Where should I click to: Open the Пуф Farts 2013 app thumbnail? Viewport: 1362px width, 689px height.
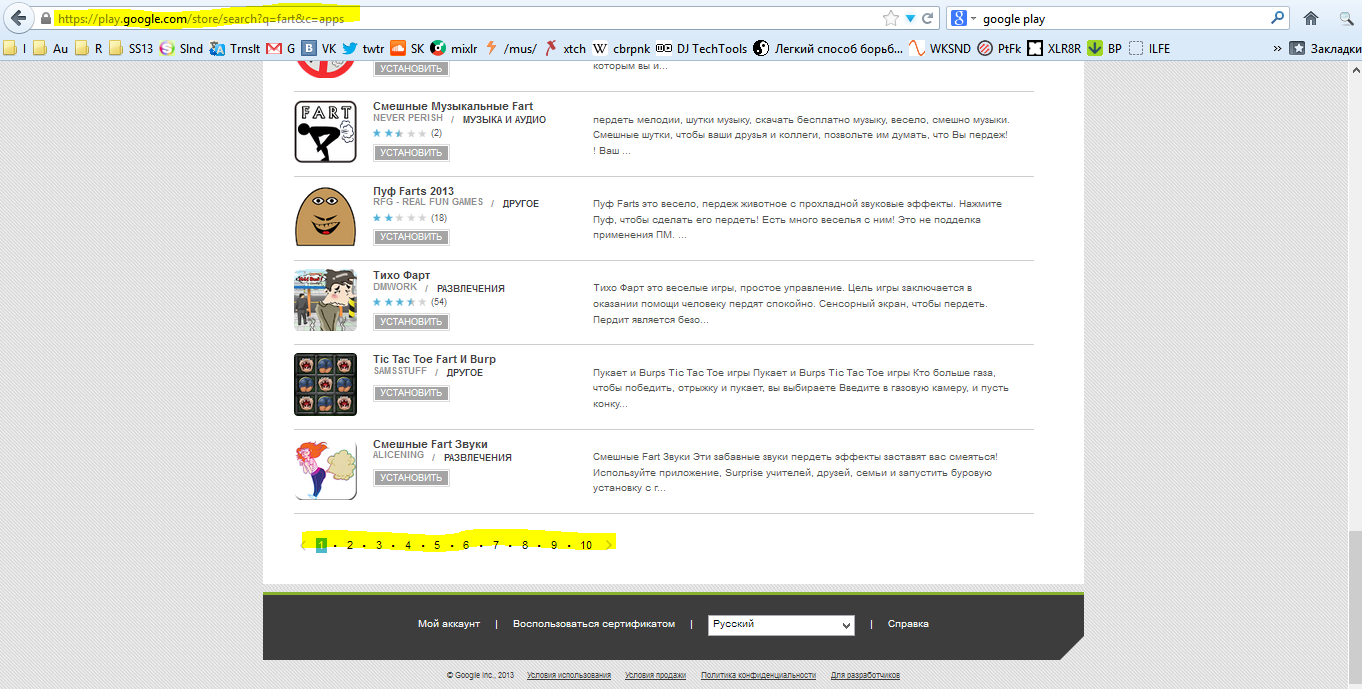click(x=325, y=215)
